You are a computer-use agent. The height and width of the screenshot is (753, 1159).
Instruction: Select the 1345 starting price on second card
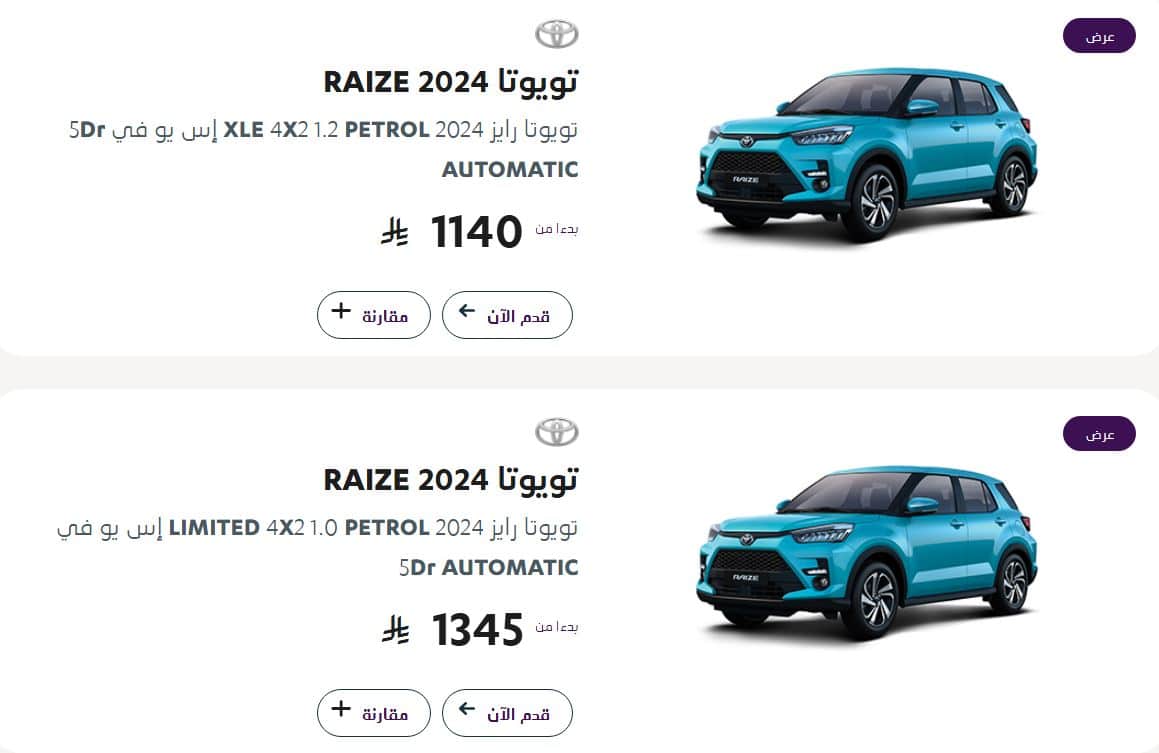477,630
